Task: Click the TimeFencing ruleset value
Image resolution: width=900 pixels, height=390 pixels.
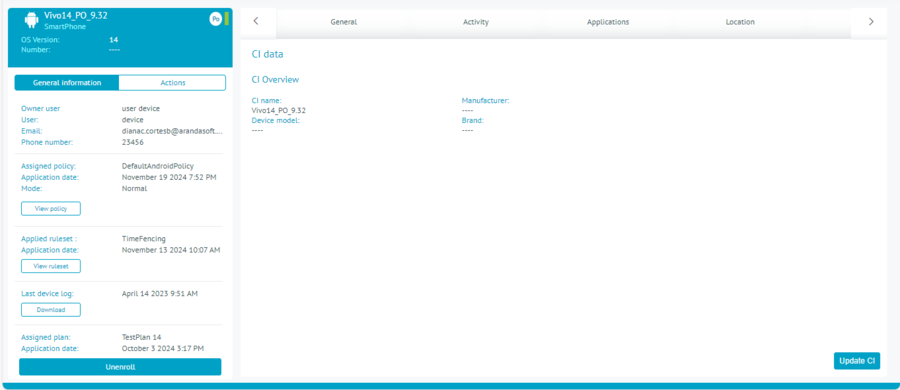Action: 143,238
